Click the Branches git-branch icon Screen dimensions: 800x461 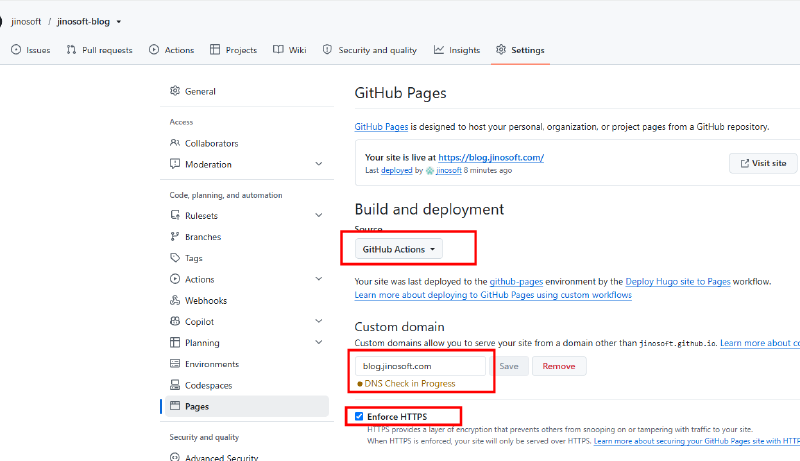point(175,236)
